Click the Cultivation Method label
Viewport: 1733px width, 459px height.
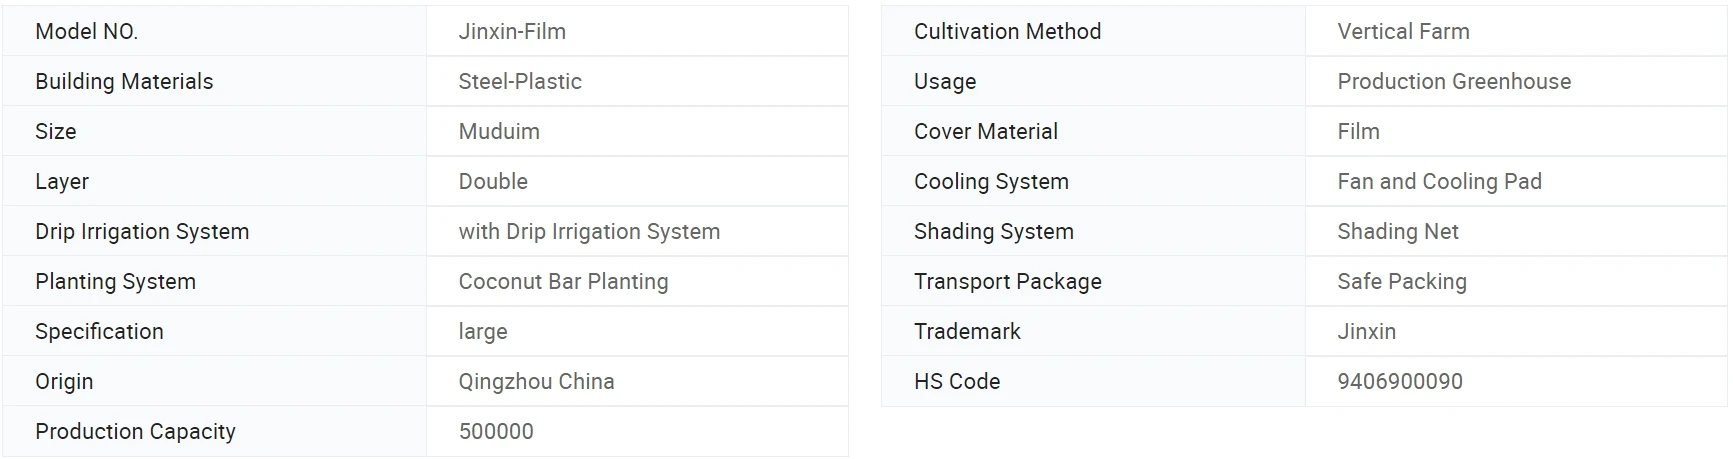[1007, 31]
